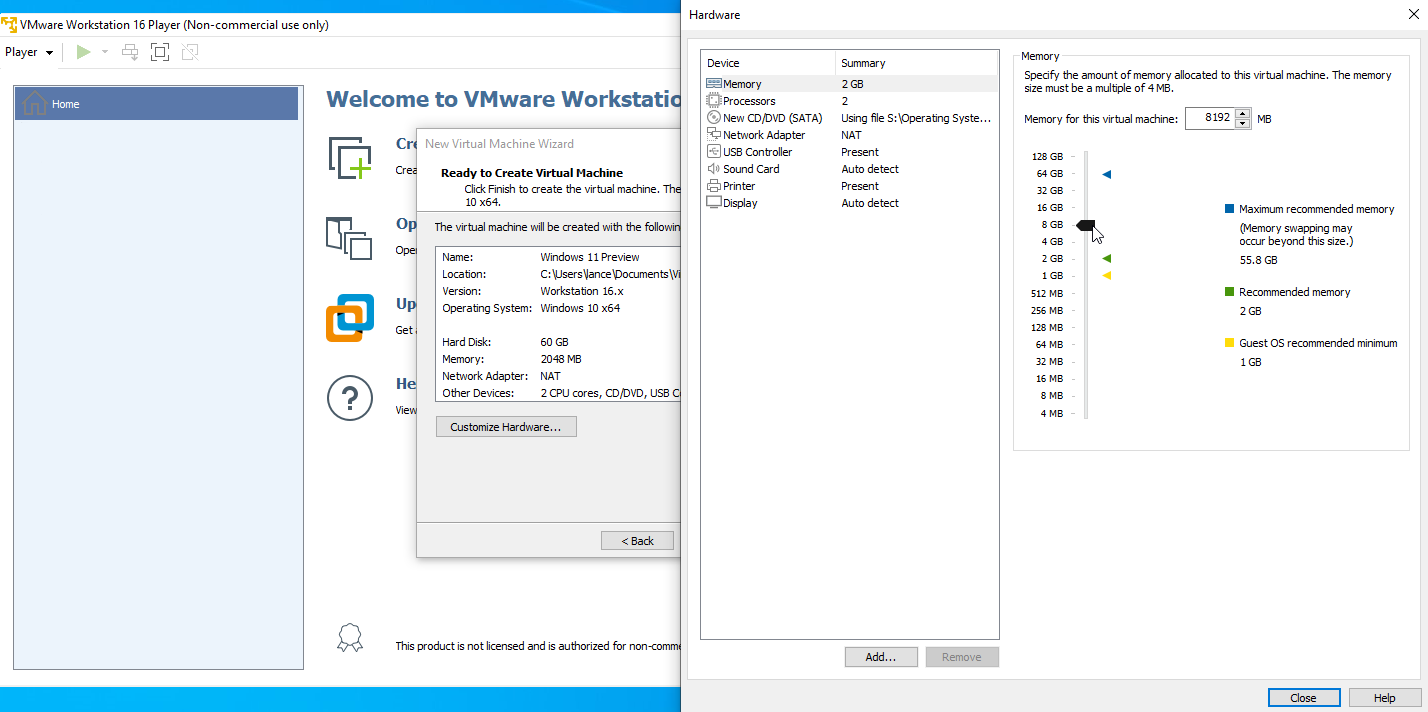This screenshot has height=712, width=1428.
Task: Increase memory with the up spinner arrow
Action: tap(1243, 113)
